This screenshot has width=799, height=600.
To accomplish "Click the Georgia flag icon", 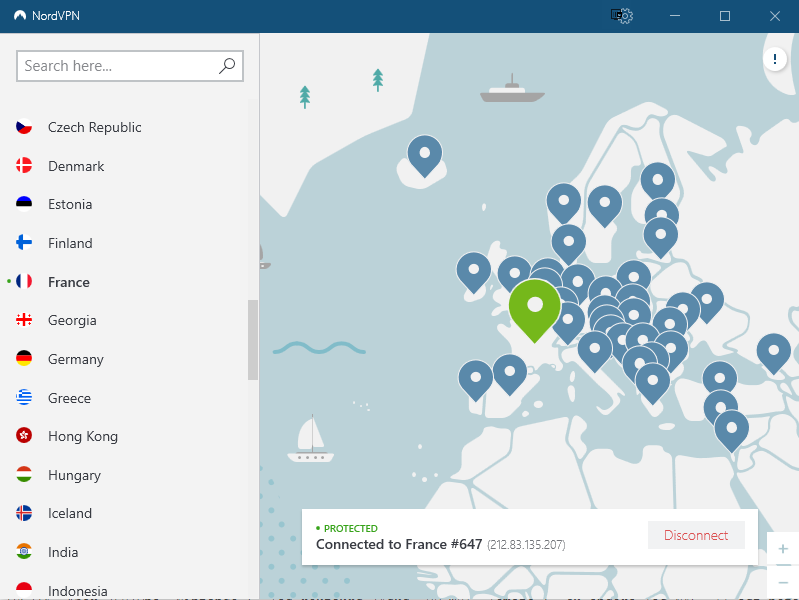I will 24,320.
